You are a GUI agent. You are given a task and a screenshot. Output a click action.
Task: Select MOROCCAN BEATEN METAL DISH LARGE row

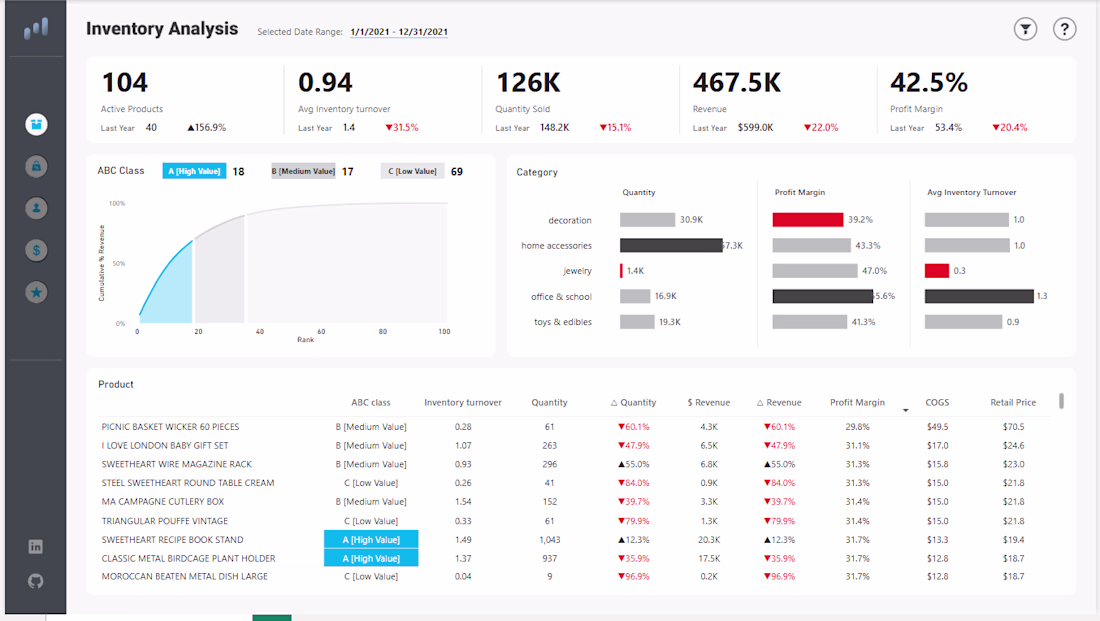(575, 577)
